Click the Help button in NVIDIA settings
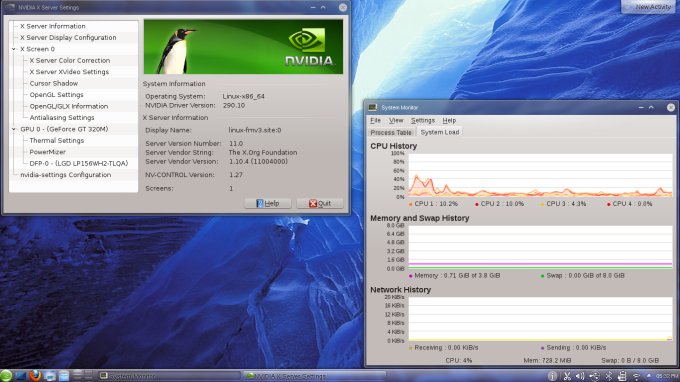Viewport: 680px width, 382px height. 268,203
